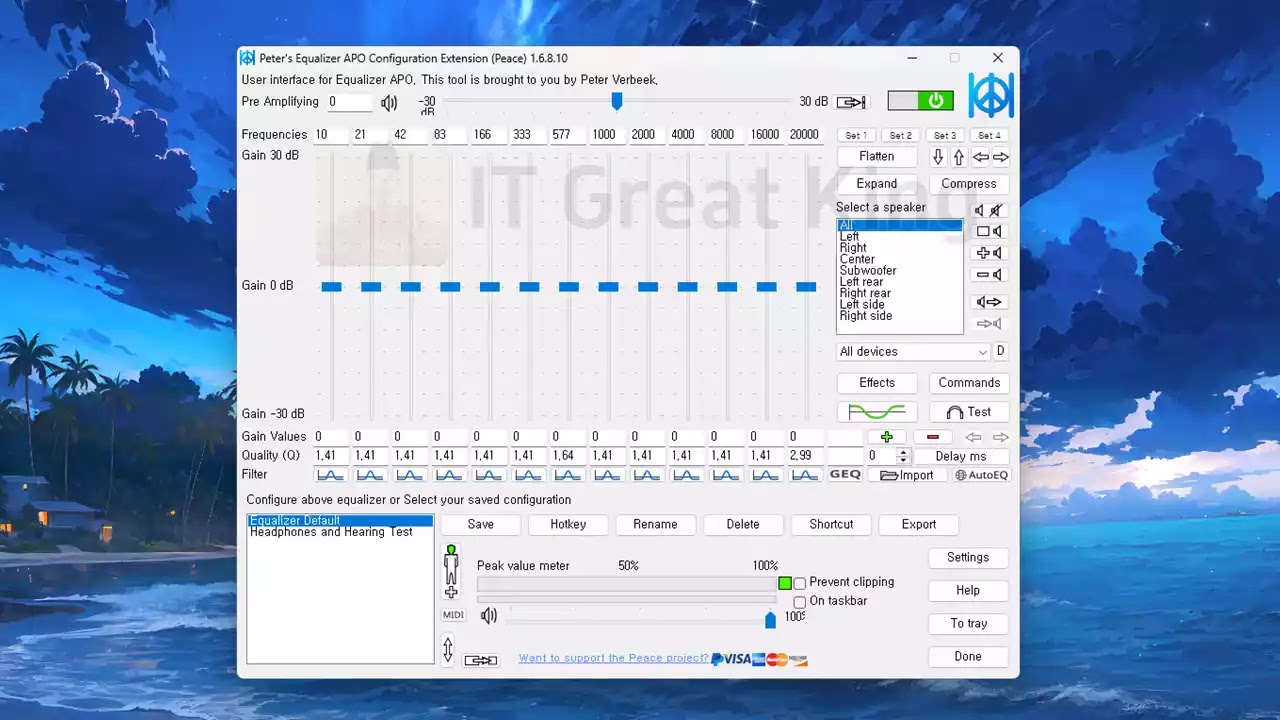Click the Peace logo icon
The height and width of the screenshot is (720, 1280).
(991, 95)
